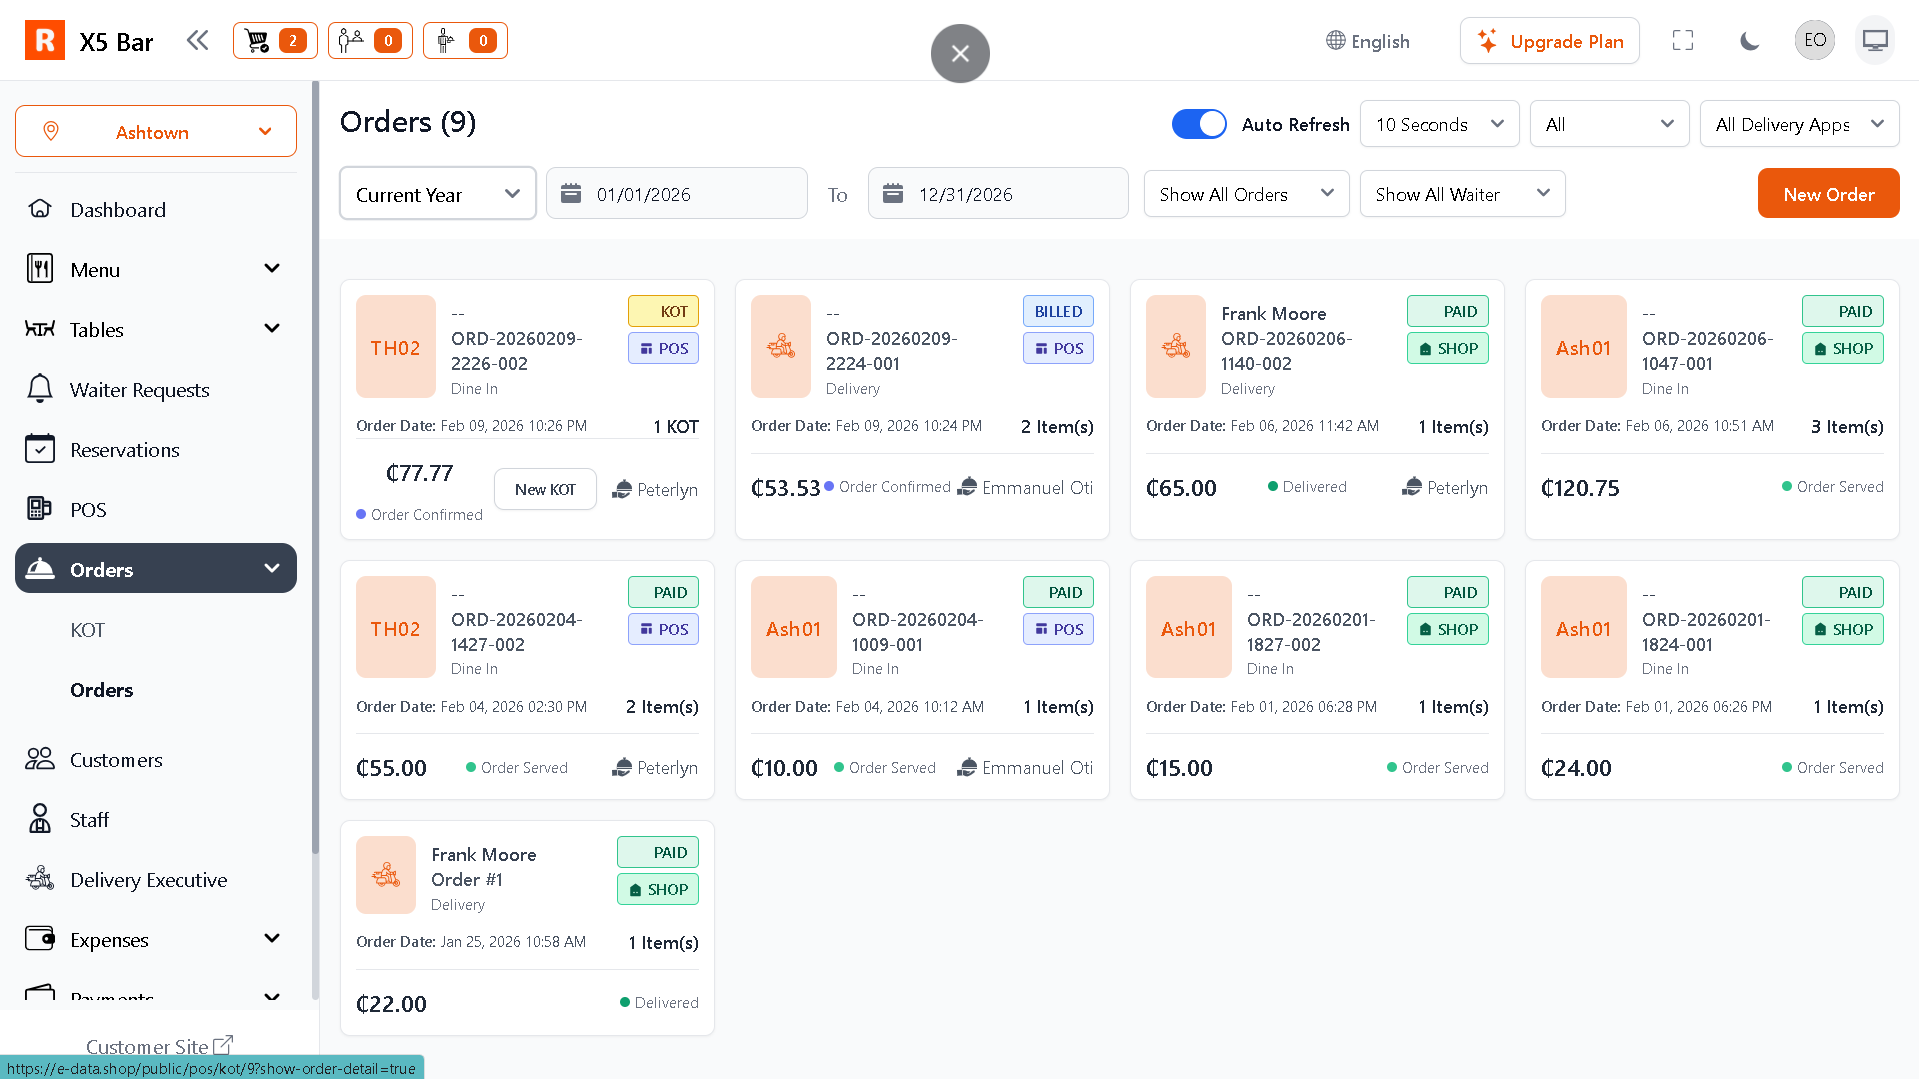
Task: Open the Show All Waiter filter
Action: (x=1461, y=194)
